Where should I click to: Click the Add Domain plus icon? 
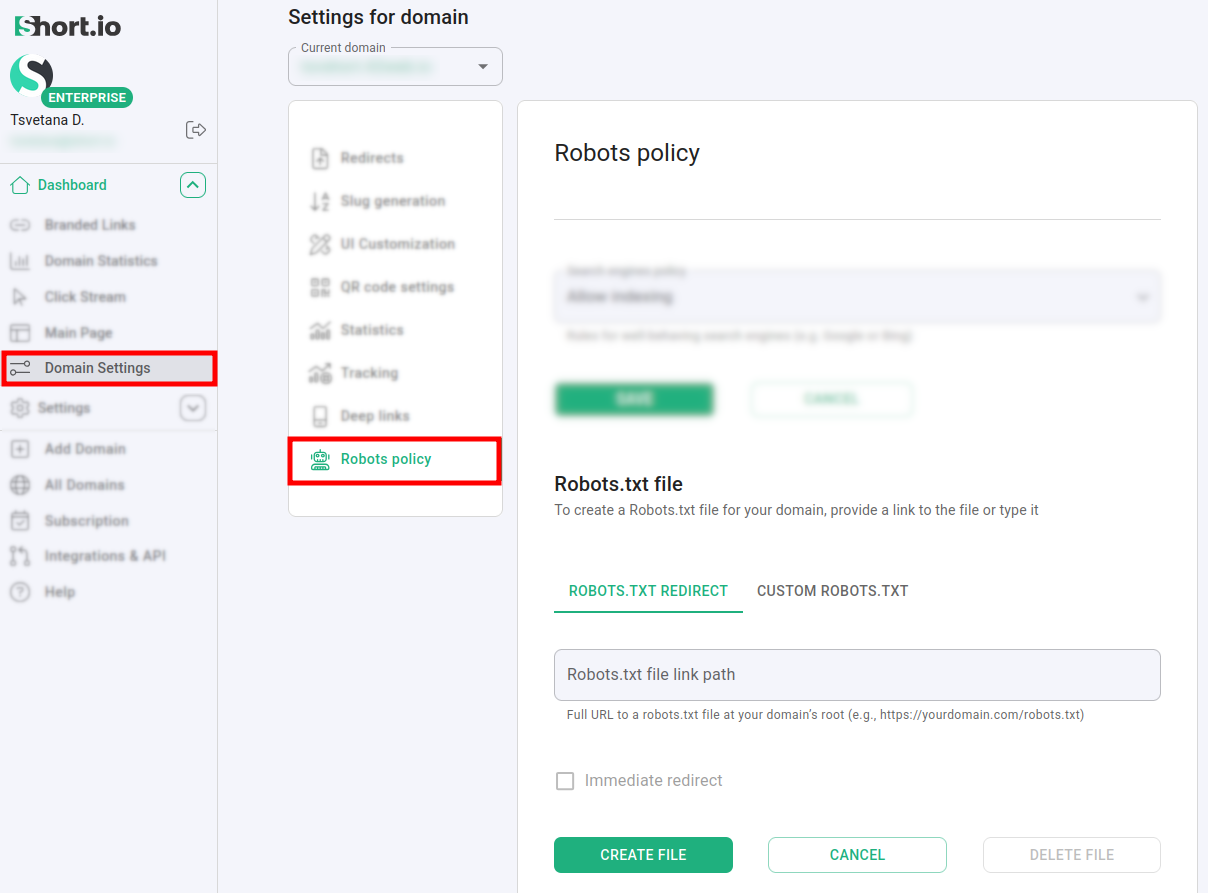20,449
